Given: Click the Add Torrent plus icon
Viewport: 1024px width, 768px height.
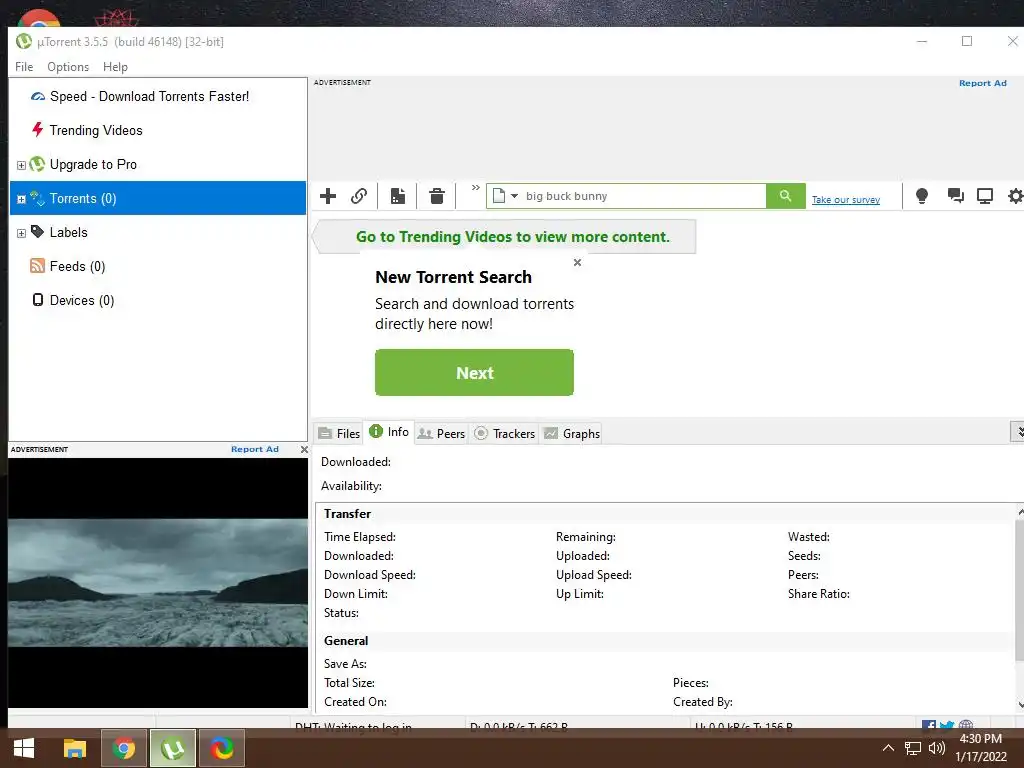Looking at the screenshot, I should (x=328, y=196).
